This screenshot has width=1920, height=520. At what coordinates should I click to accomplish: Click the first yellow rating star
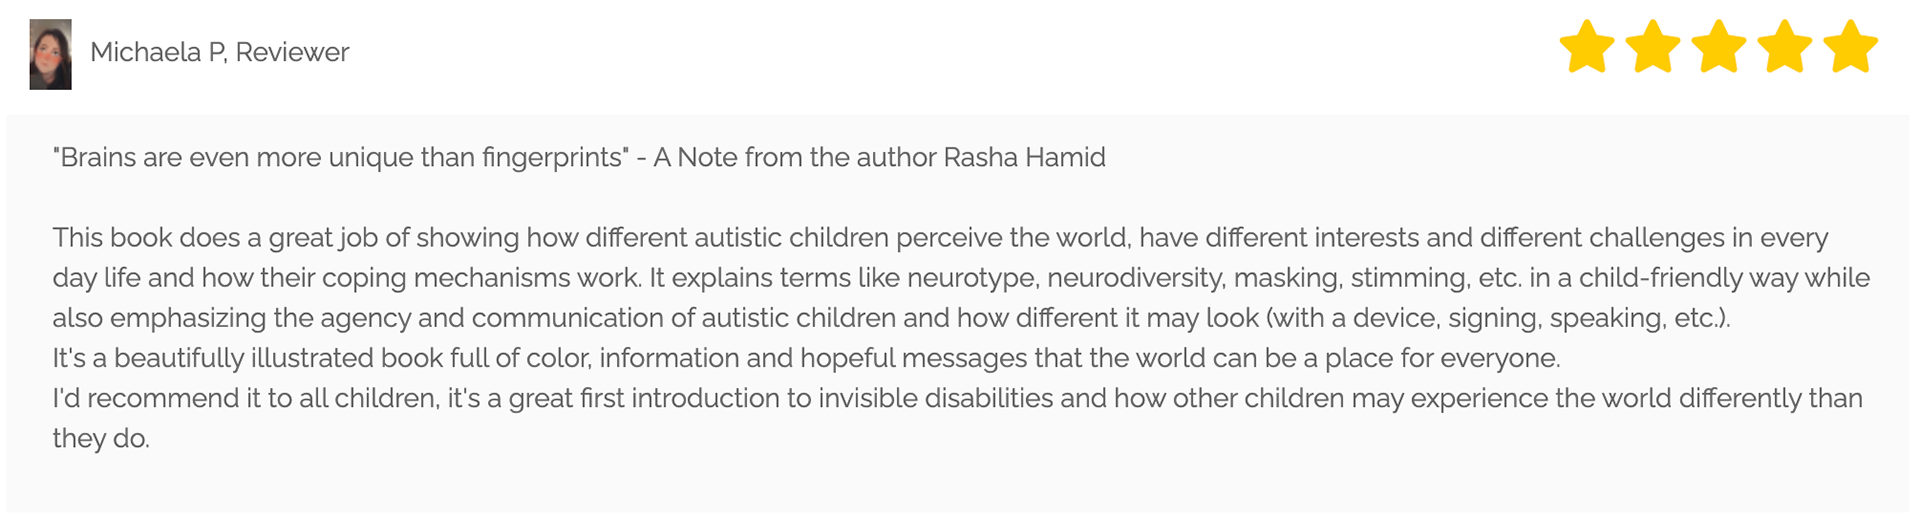(x=1587, y=48)
